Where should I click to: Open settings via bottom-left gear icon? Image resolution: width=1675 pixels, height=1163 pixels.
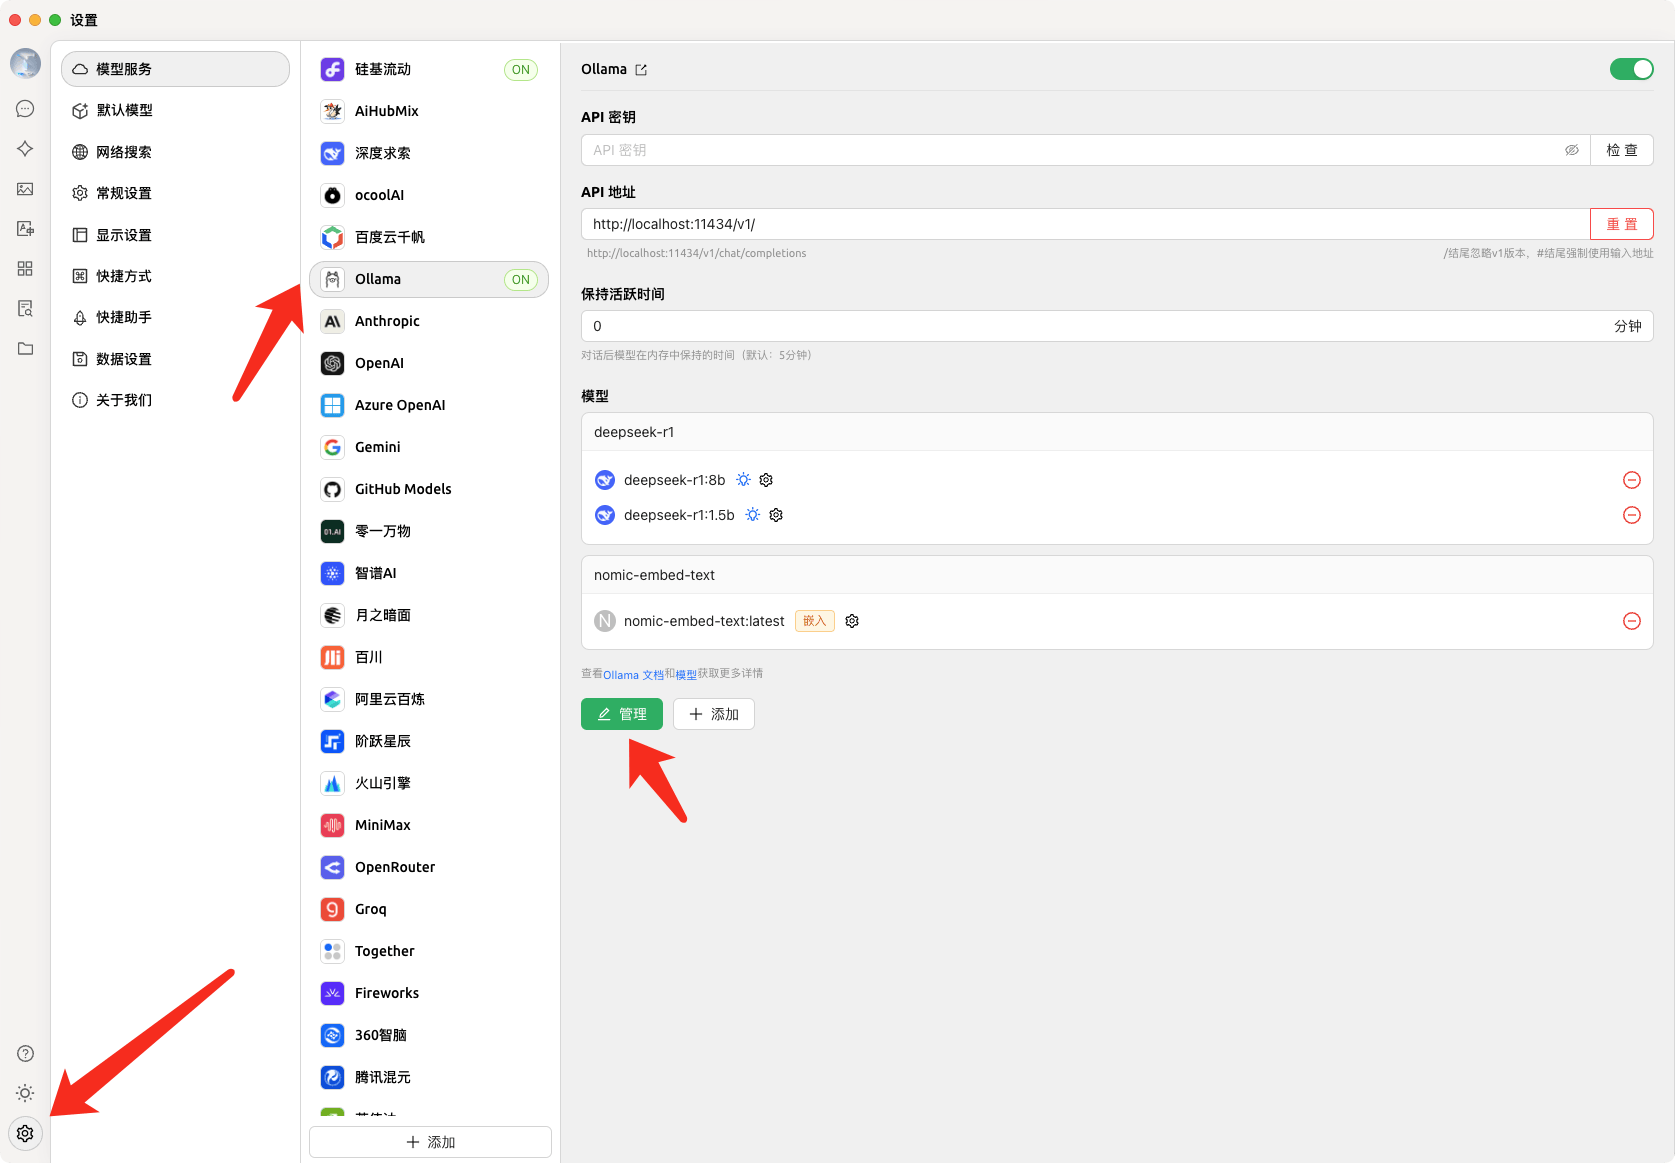[25, 1133]
